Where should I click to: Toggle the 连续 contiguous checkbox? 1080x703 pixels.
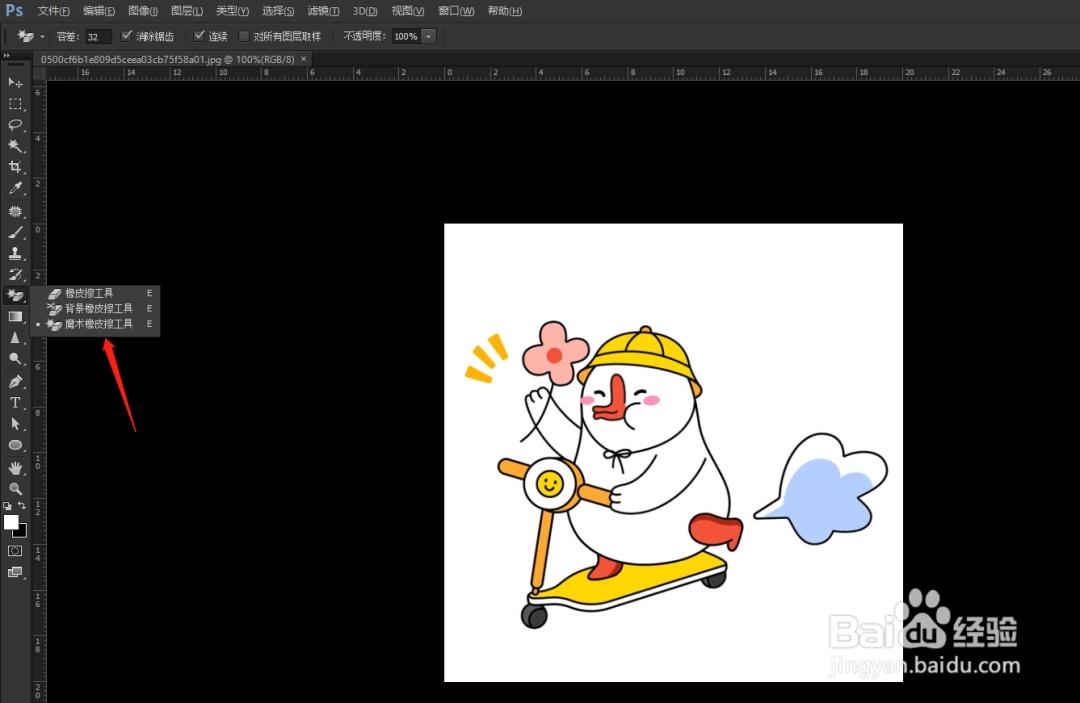pos(199,36)
